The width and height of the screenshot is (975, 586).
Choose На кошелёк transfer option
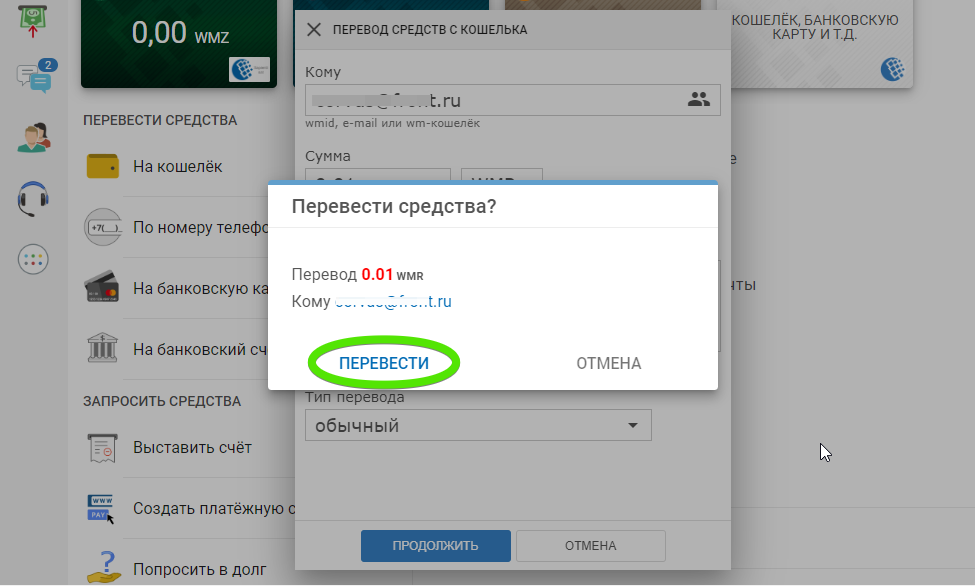pyautogui.click(x=177, y=167)
